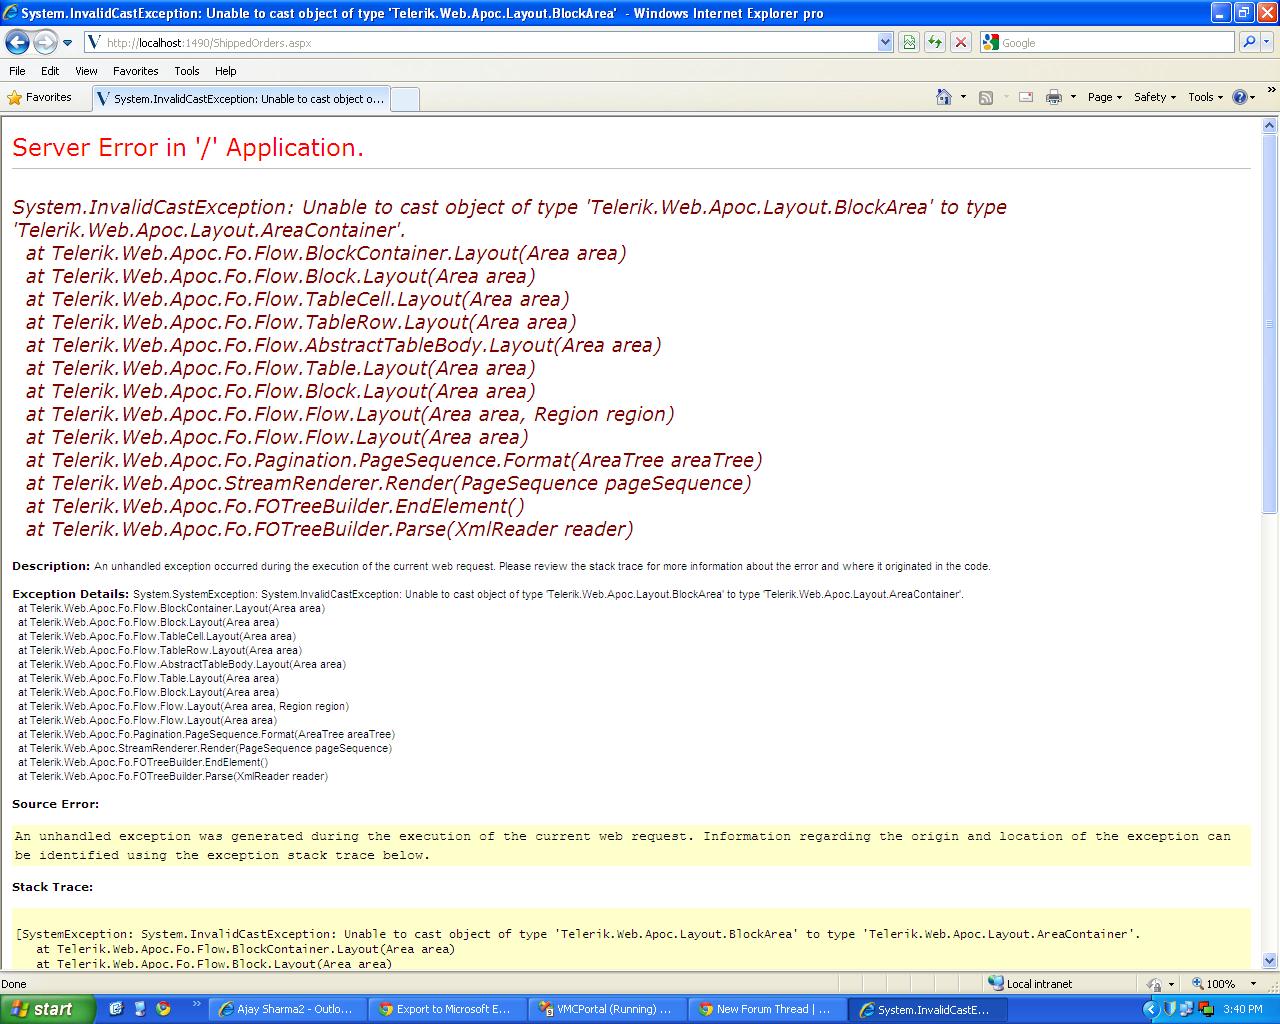The height and width of the screenshot is (1024, 1280).
Task: Click the system clock showing 3:40 PM
Action: [1243, 1009]
